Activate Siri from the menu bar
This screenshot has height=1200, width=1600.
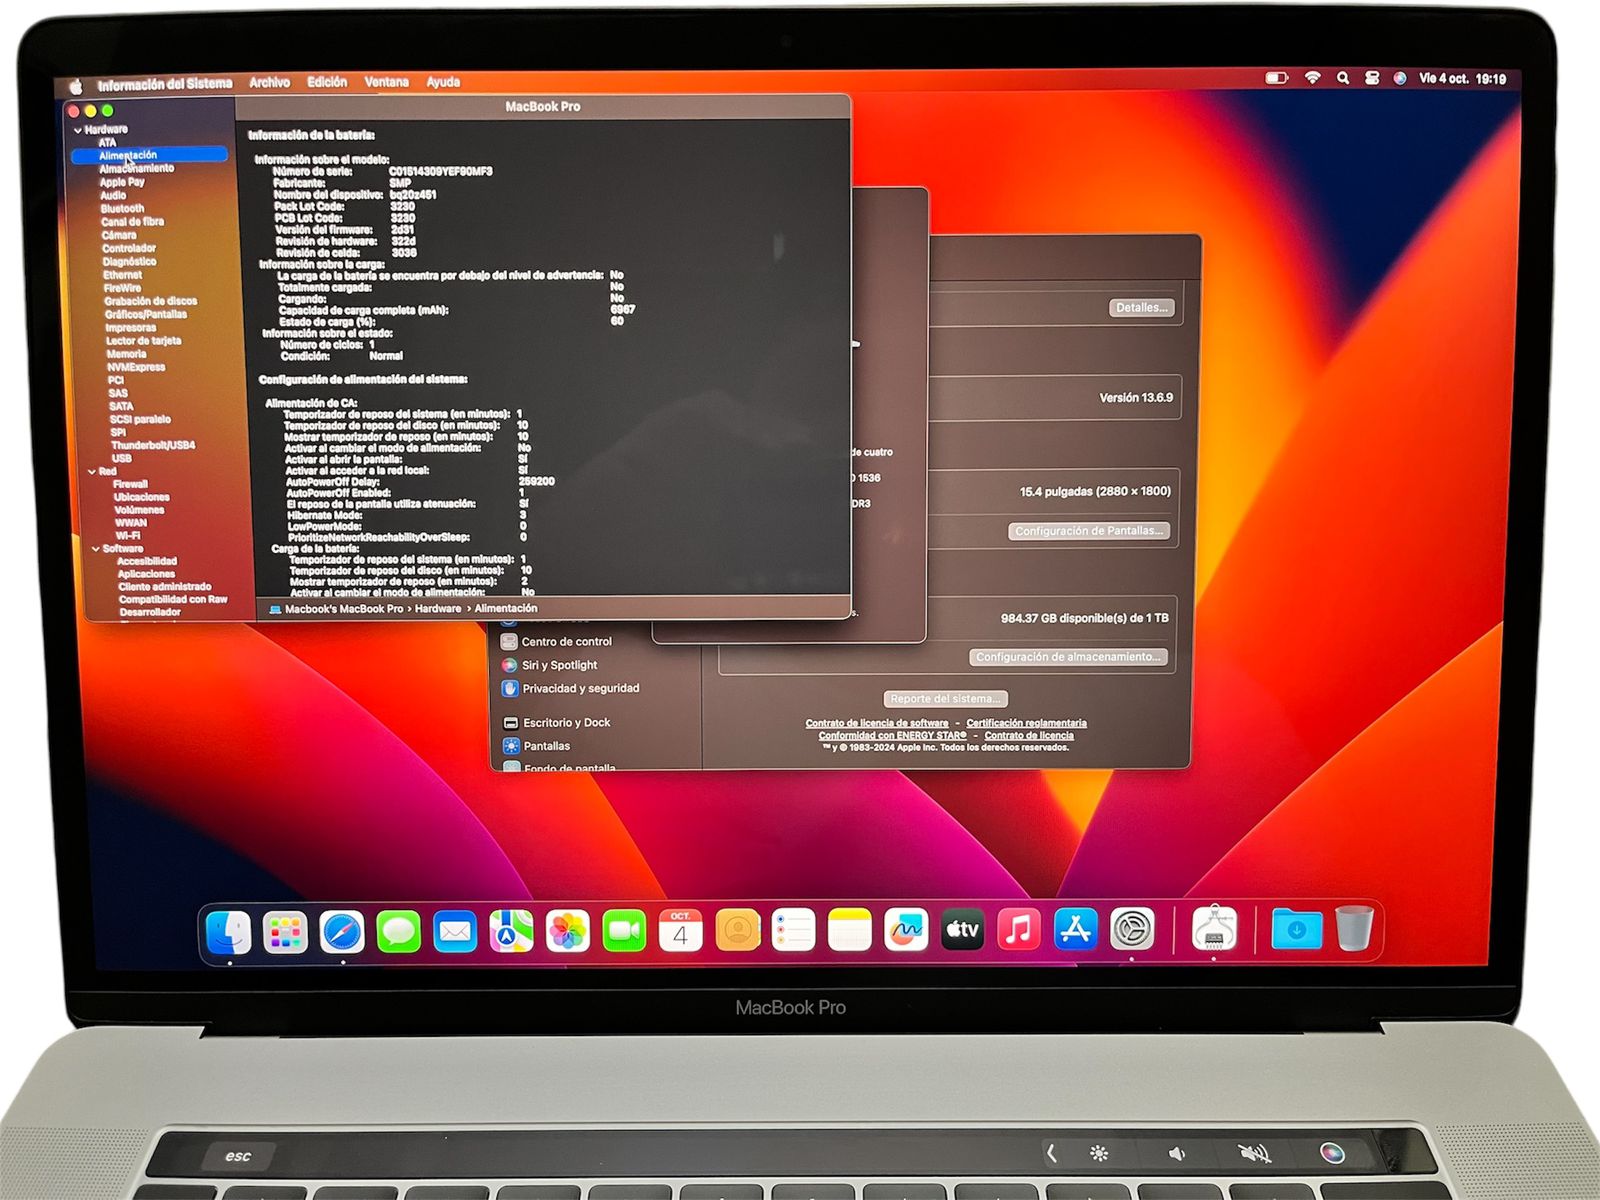[1400, 78]
